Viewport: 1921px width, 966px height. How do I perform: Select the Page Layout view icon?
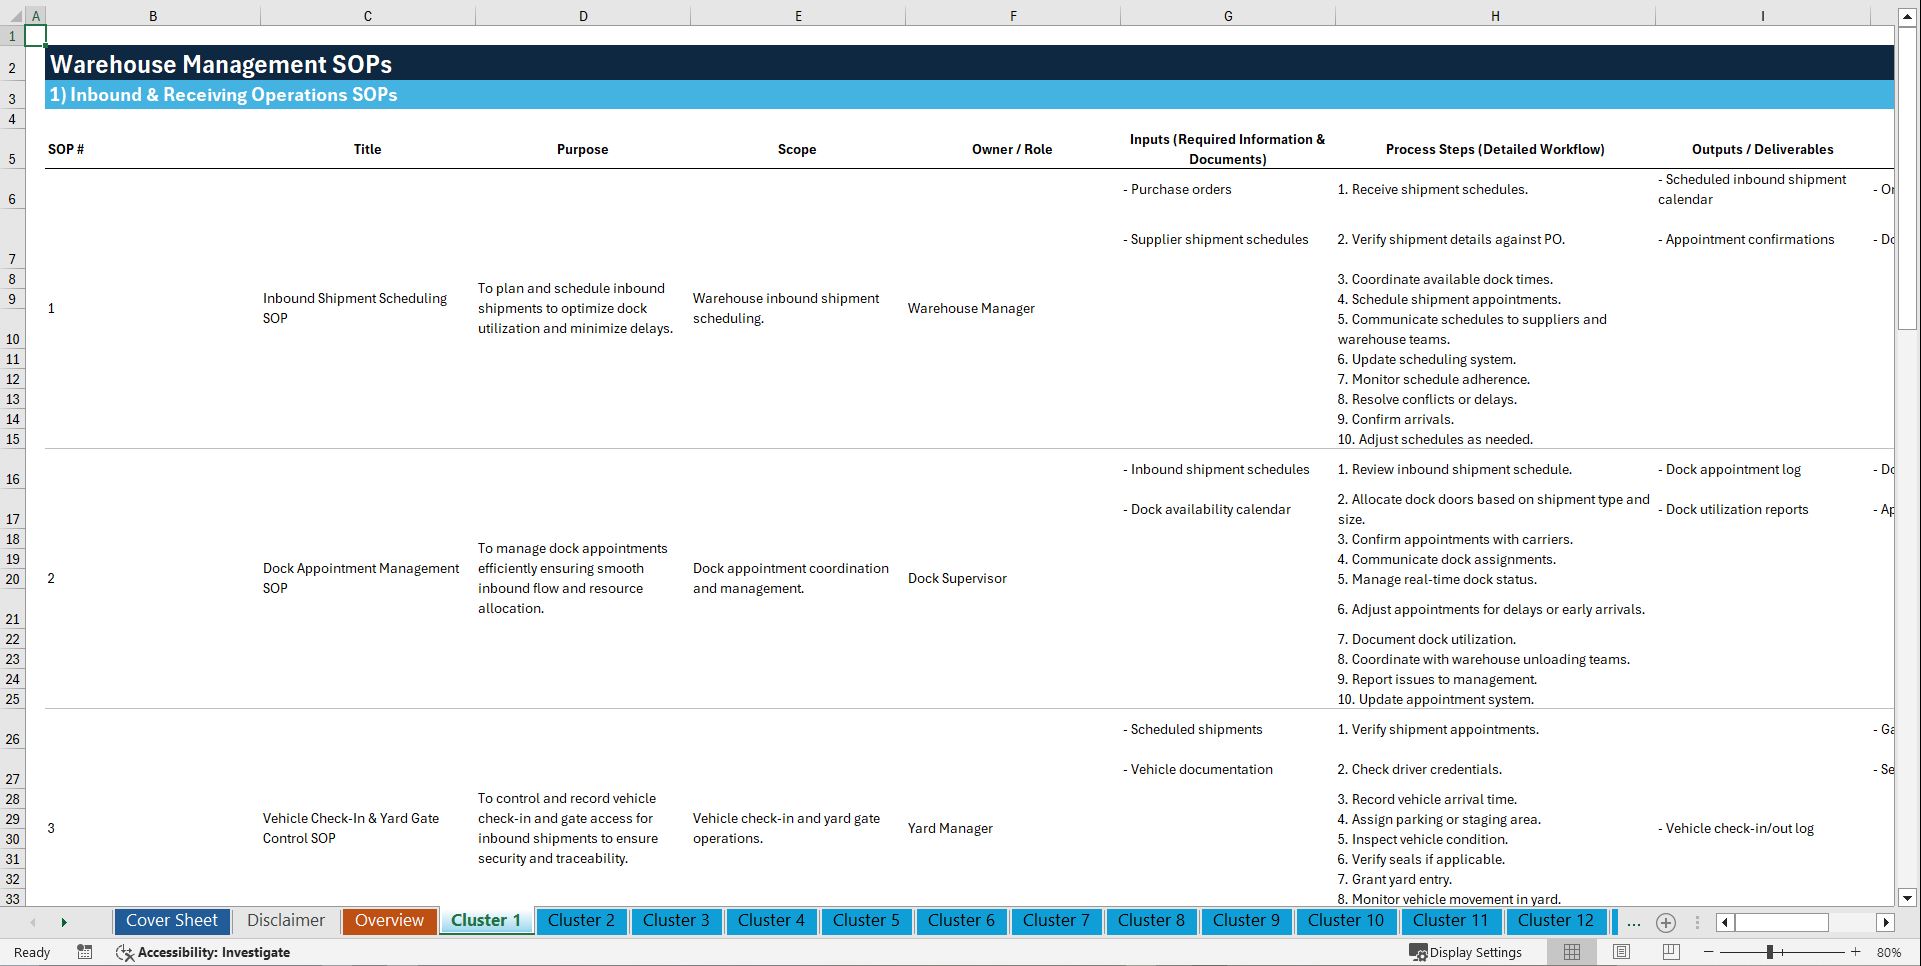(1621, 952)
